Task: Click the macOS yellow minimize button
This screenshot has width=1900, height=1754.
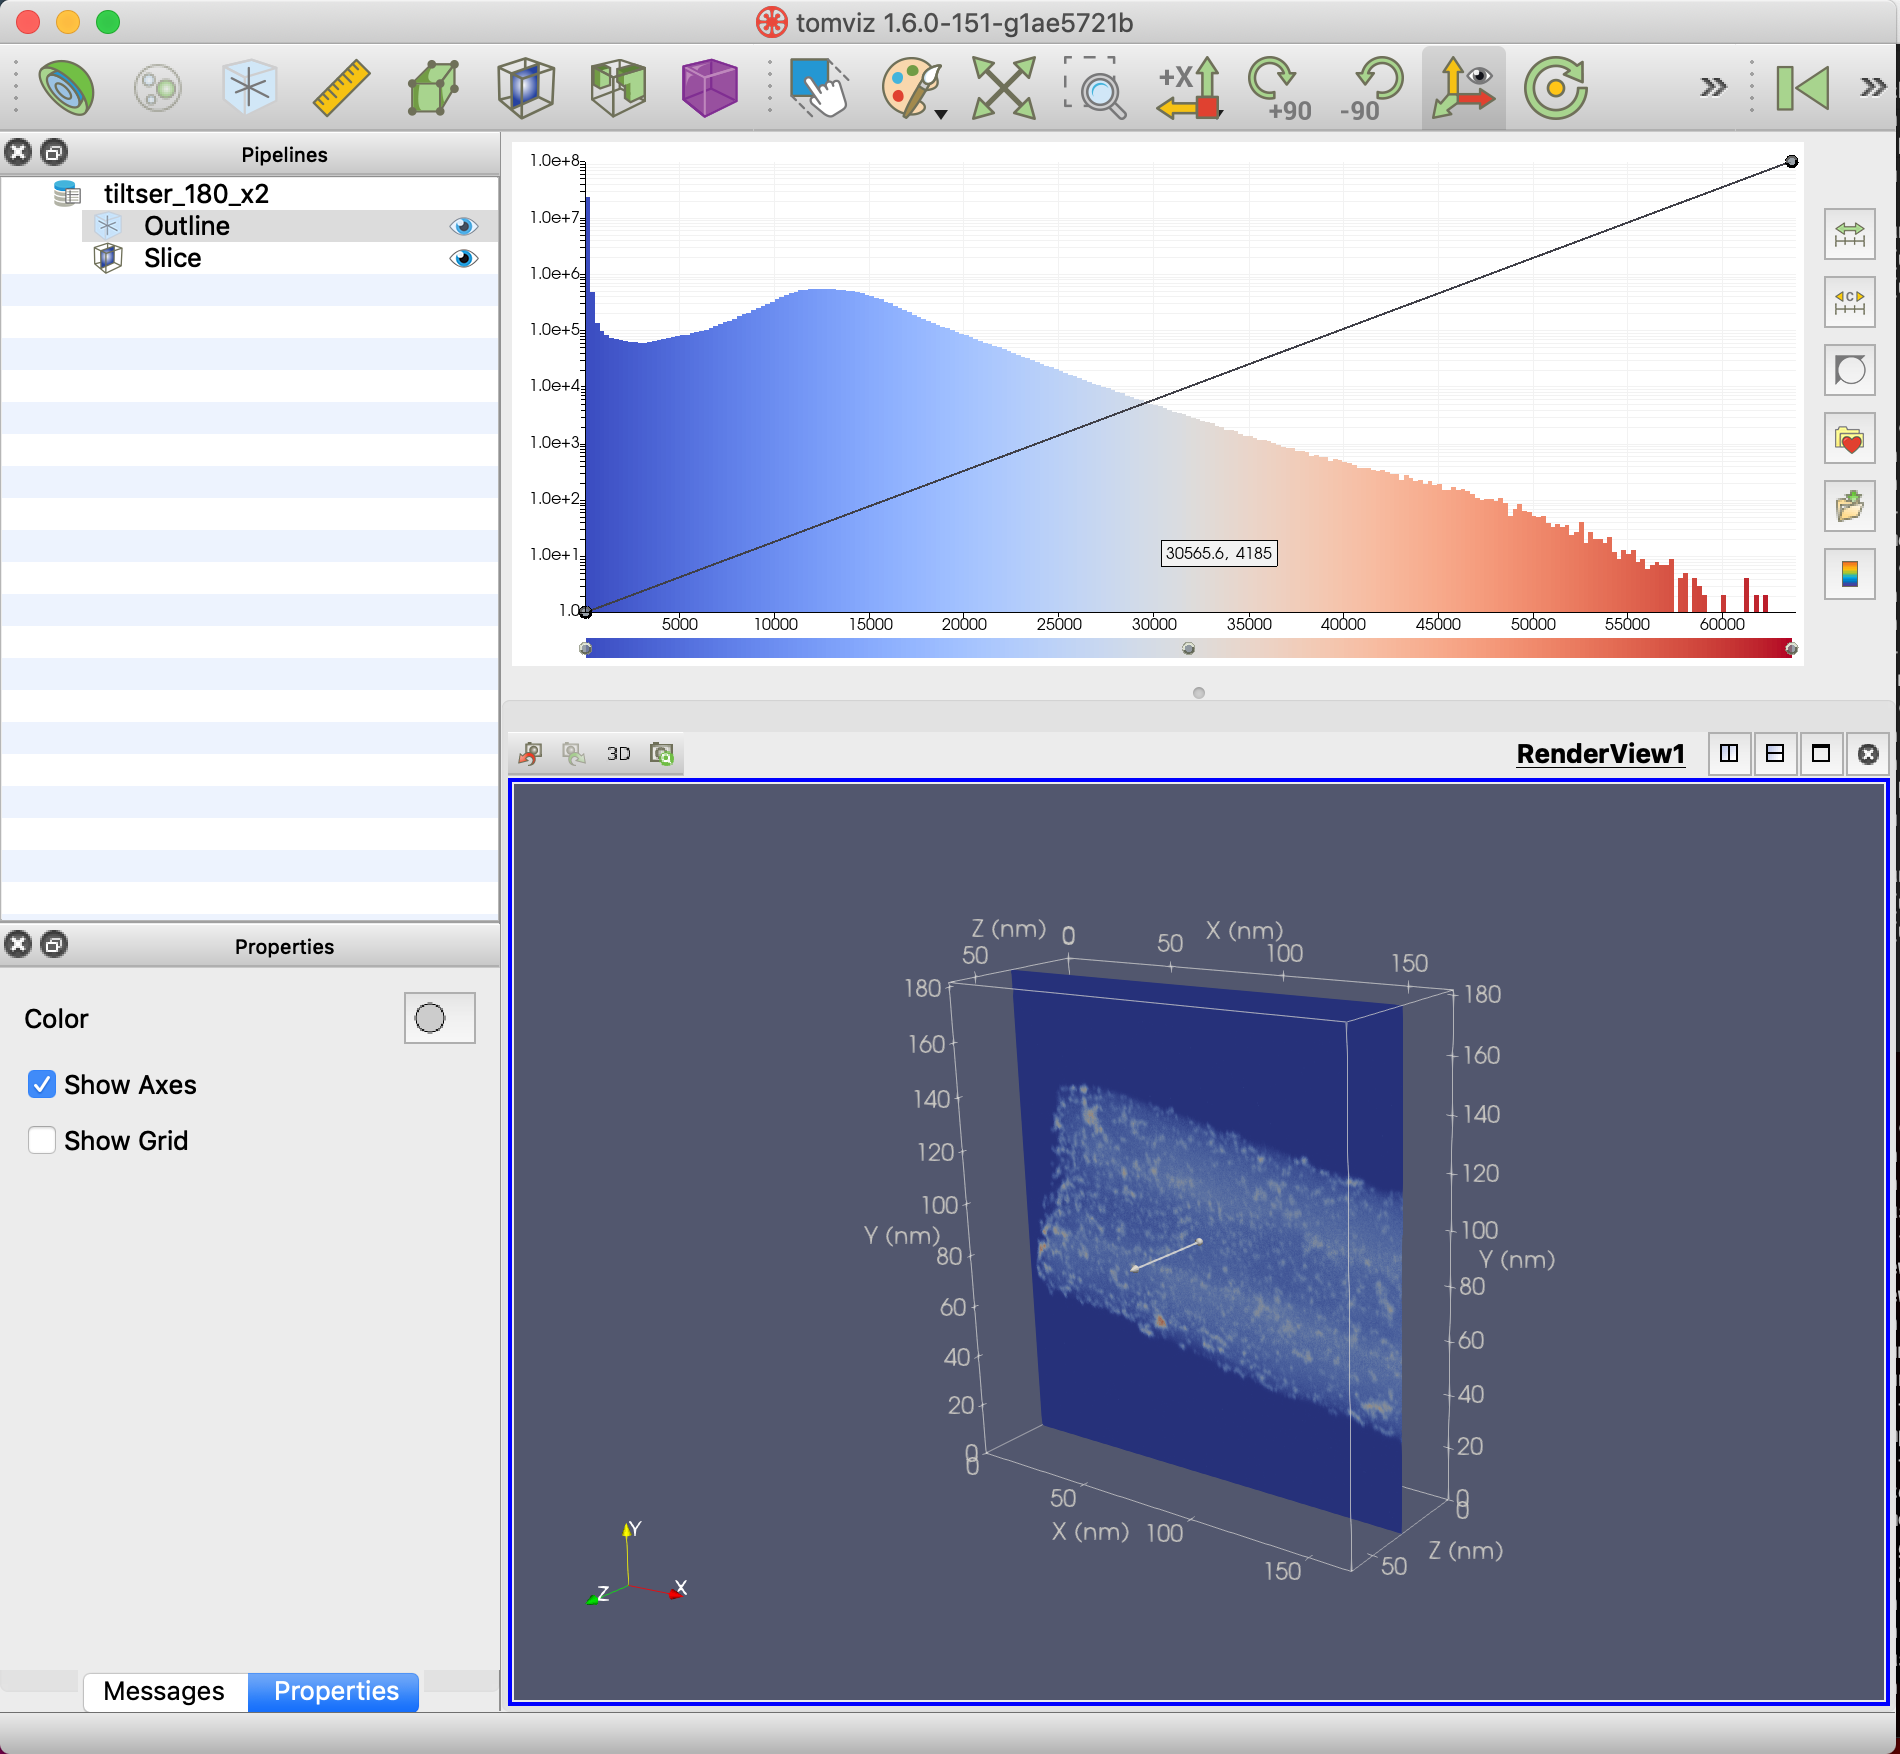Action: 68,22
